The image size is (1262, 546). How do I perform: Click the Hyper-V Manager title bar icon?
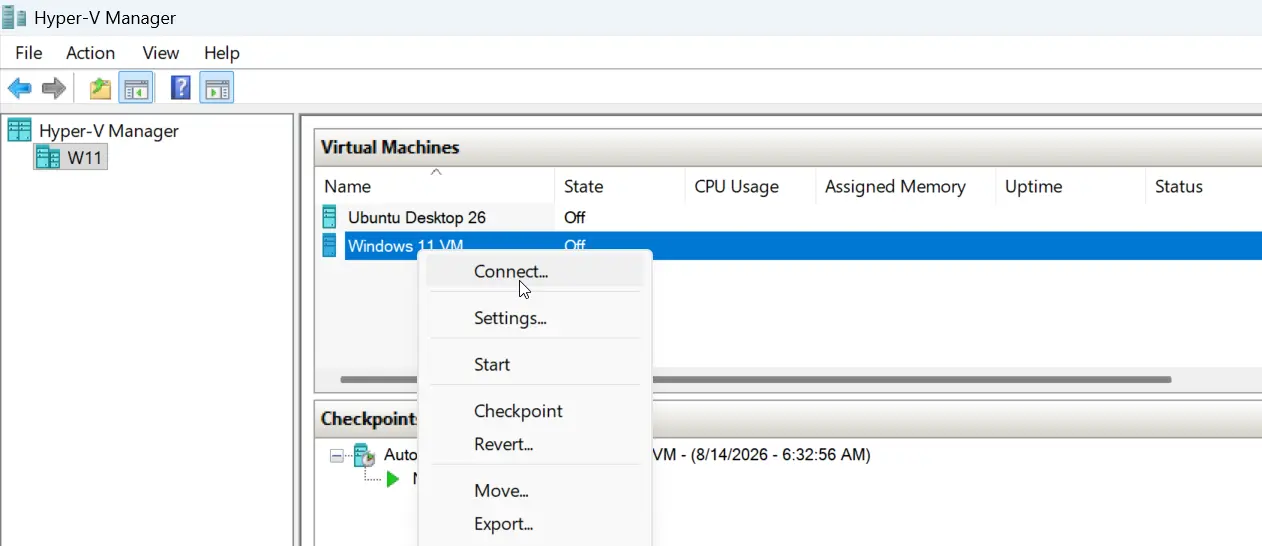point(15,17)
